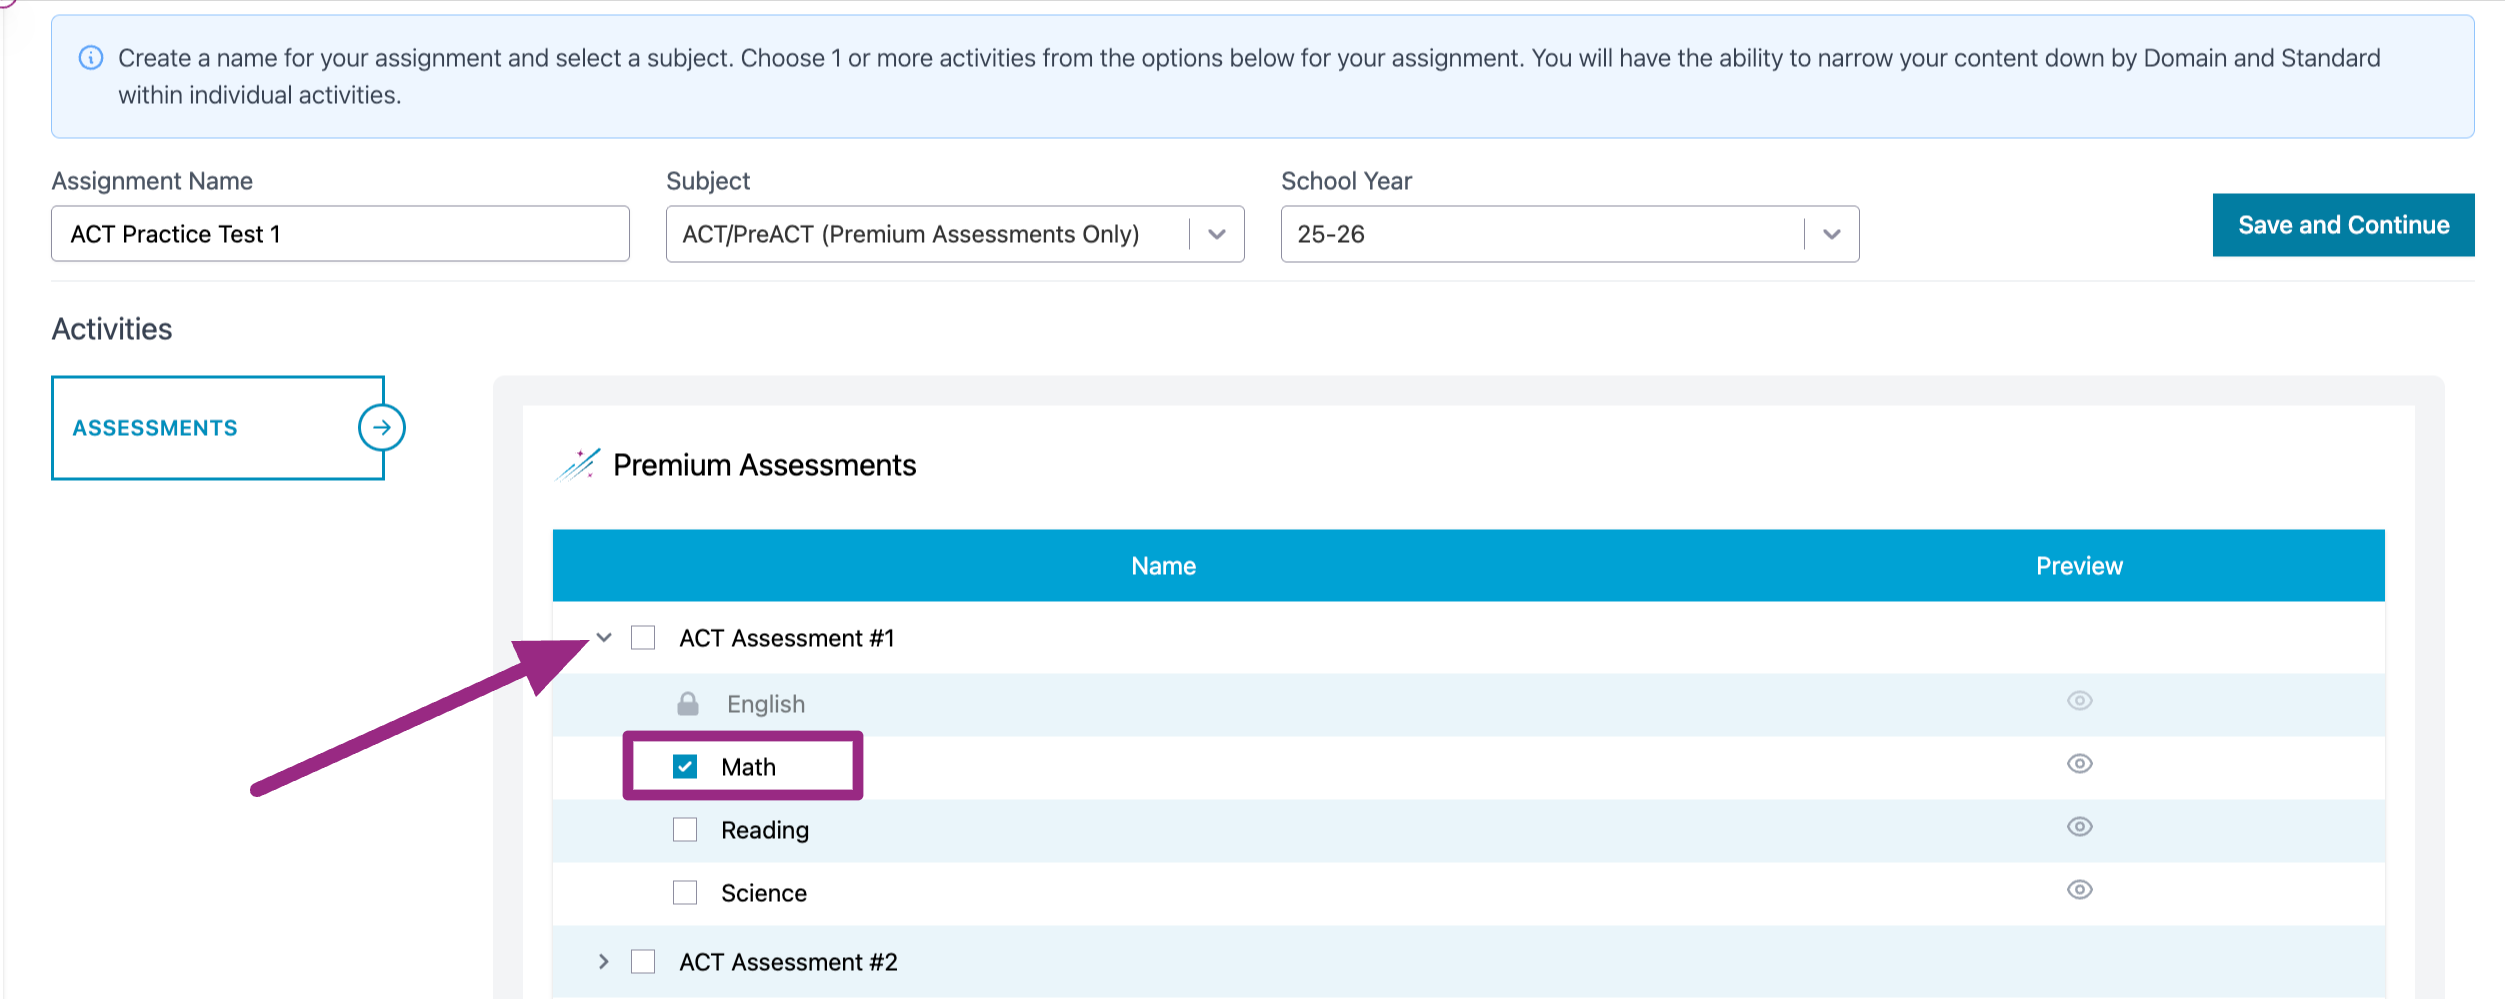Click the Activities heading

[112, 329]
